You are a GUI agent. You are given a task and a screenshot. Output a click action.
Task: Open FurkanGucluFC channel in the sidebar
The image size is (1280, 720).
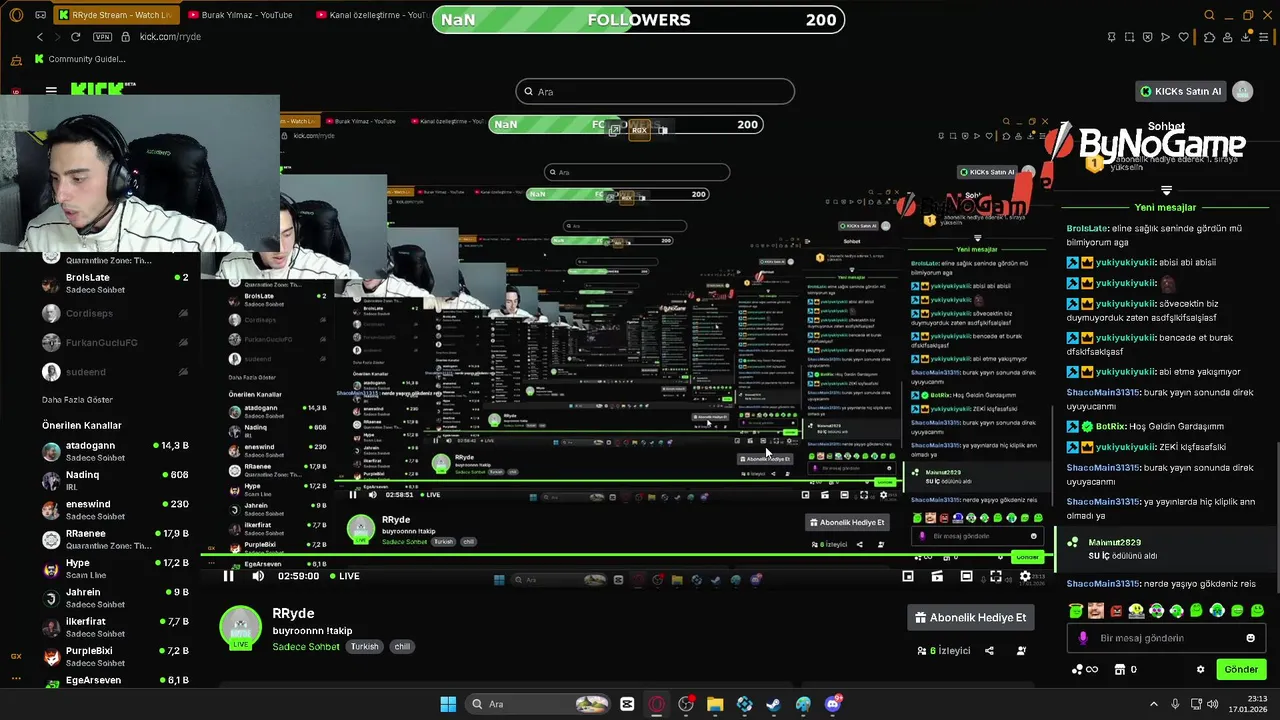point(115,343)
